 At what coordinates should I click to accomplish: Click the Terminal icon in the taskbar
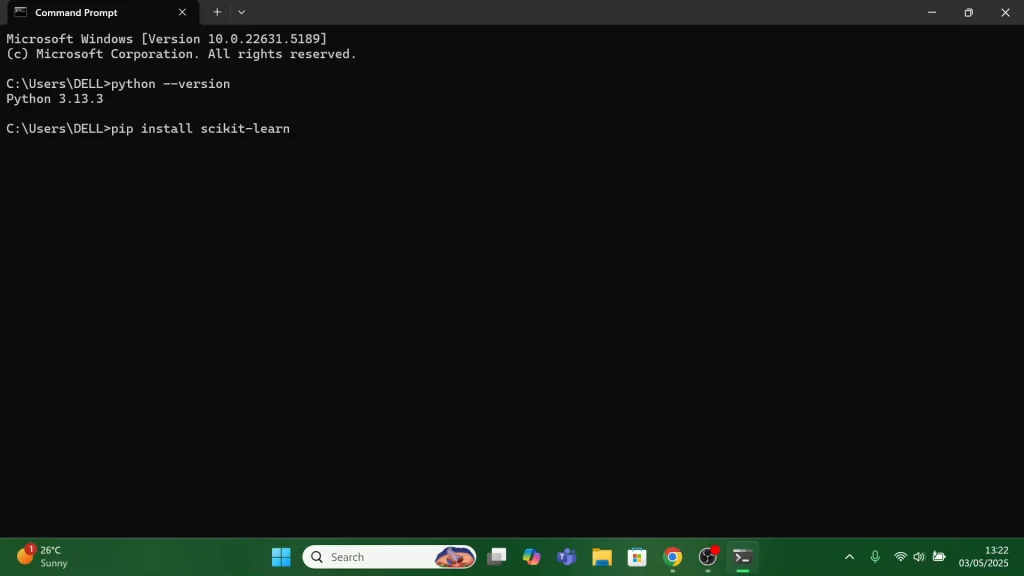coord(742,557)
